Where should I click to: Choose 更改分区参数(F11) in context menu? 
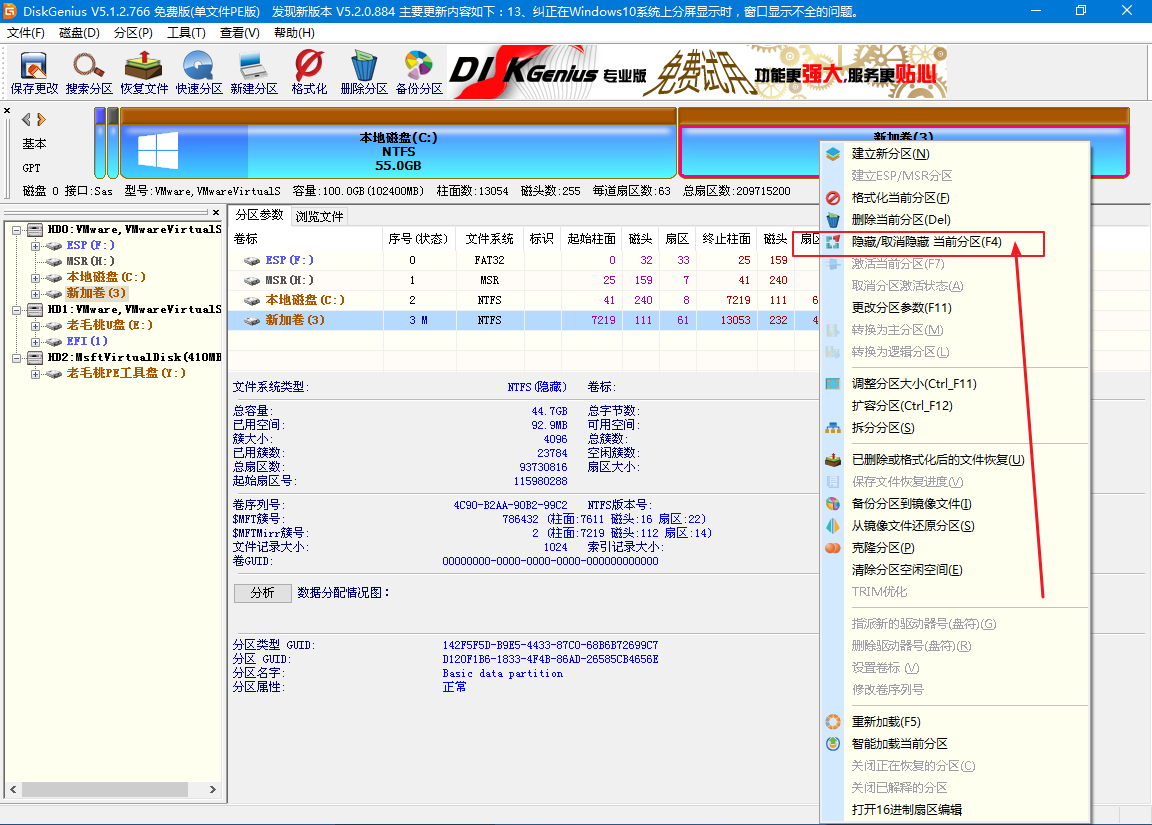901,308
